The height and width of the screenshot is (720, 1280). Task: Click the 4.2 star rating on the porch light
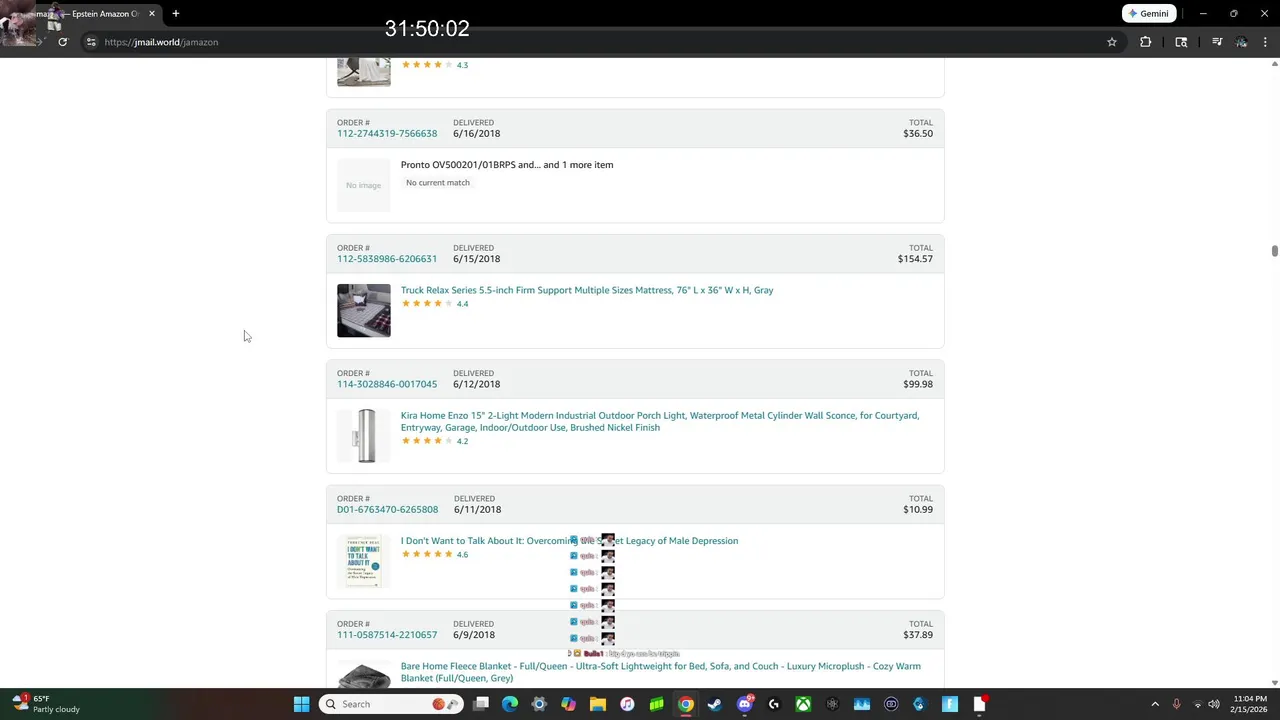435,441
